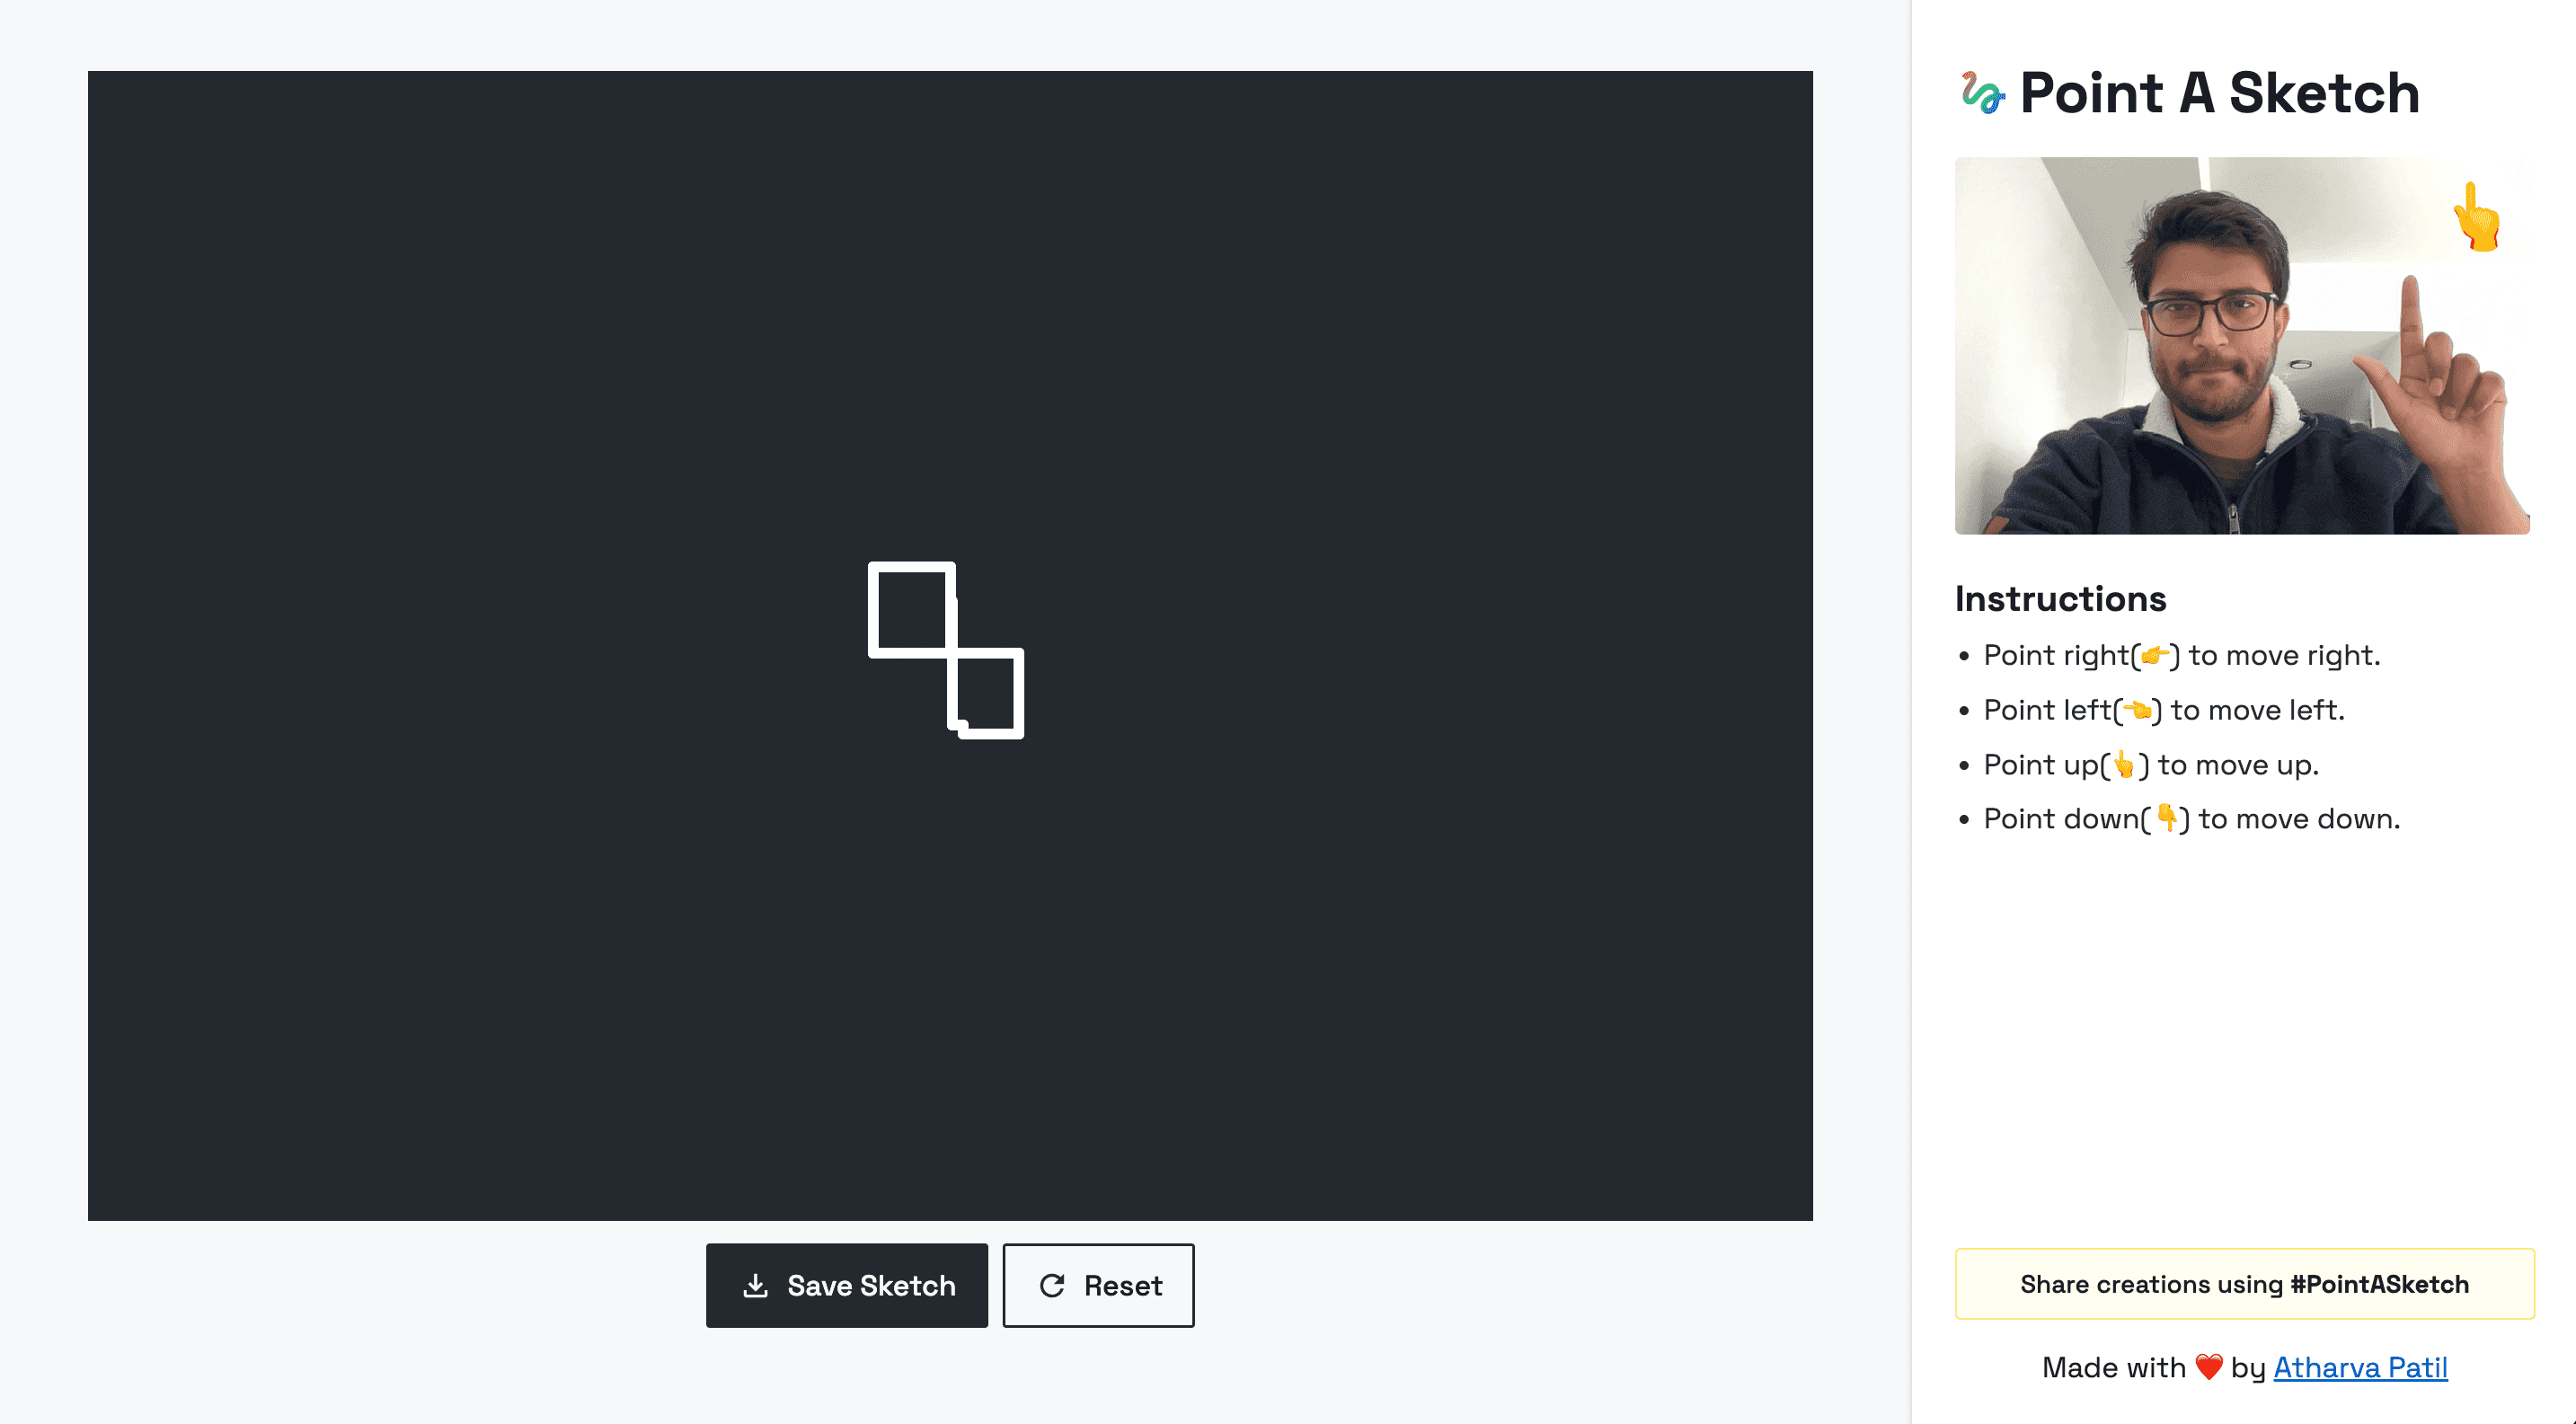Screen dimensions: 2576x1424
Task: Click the point down emoji in instructions
Action: pyautogui.click(x=2165, y=819)
